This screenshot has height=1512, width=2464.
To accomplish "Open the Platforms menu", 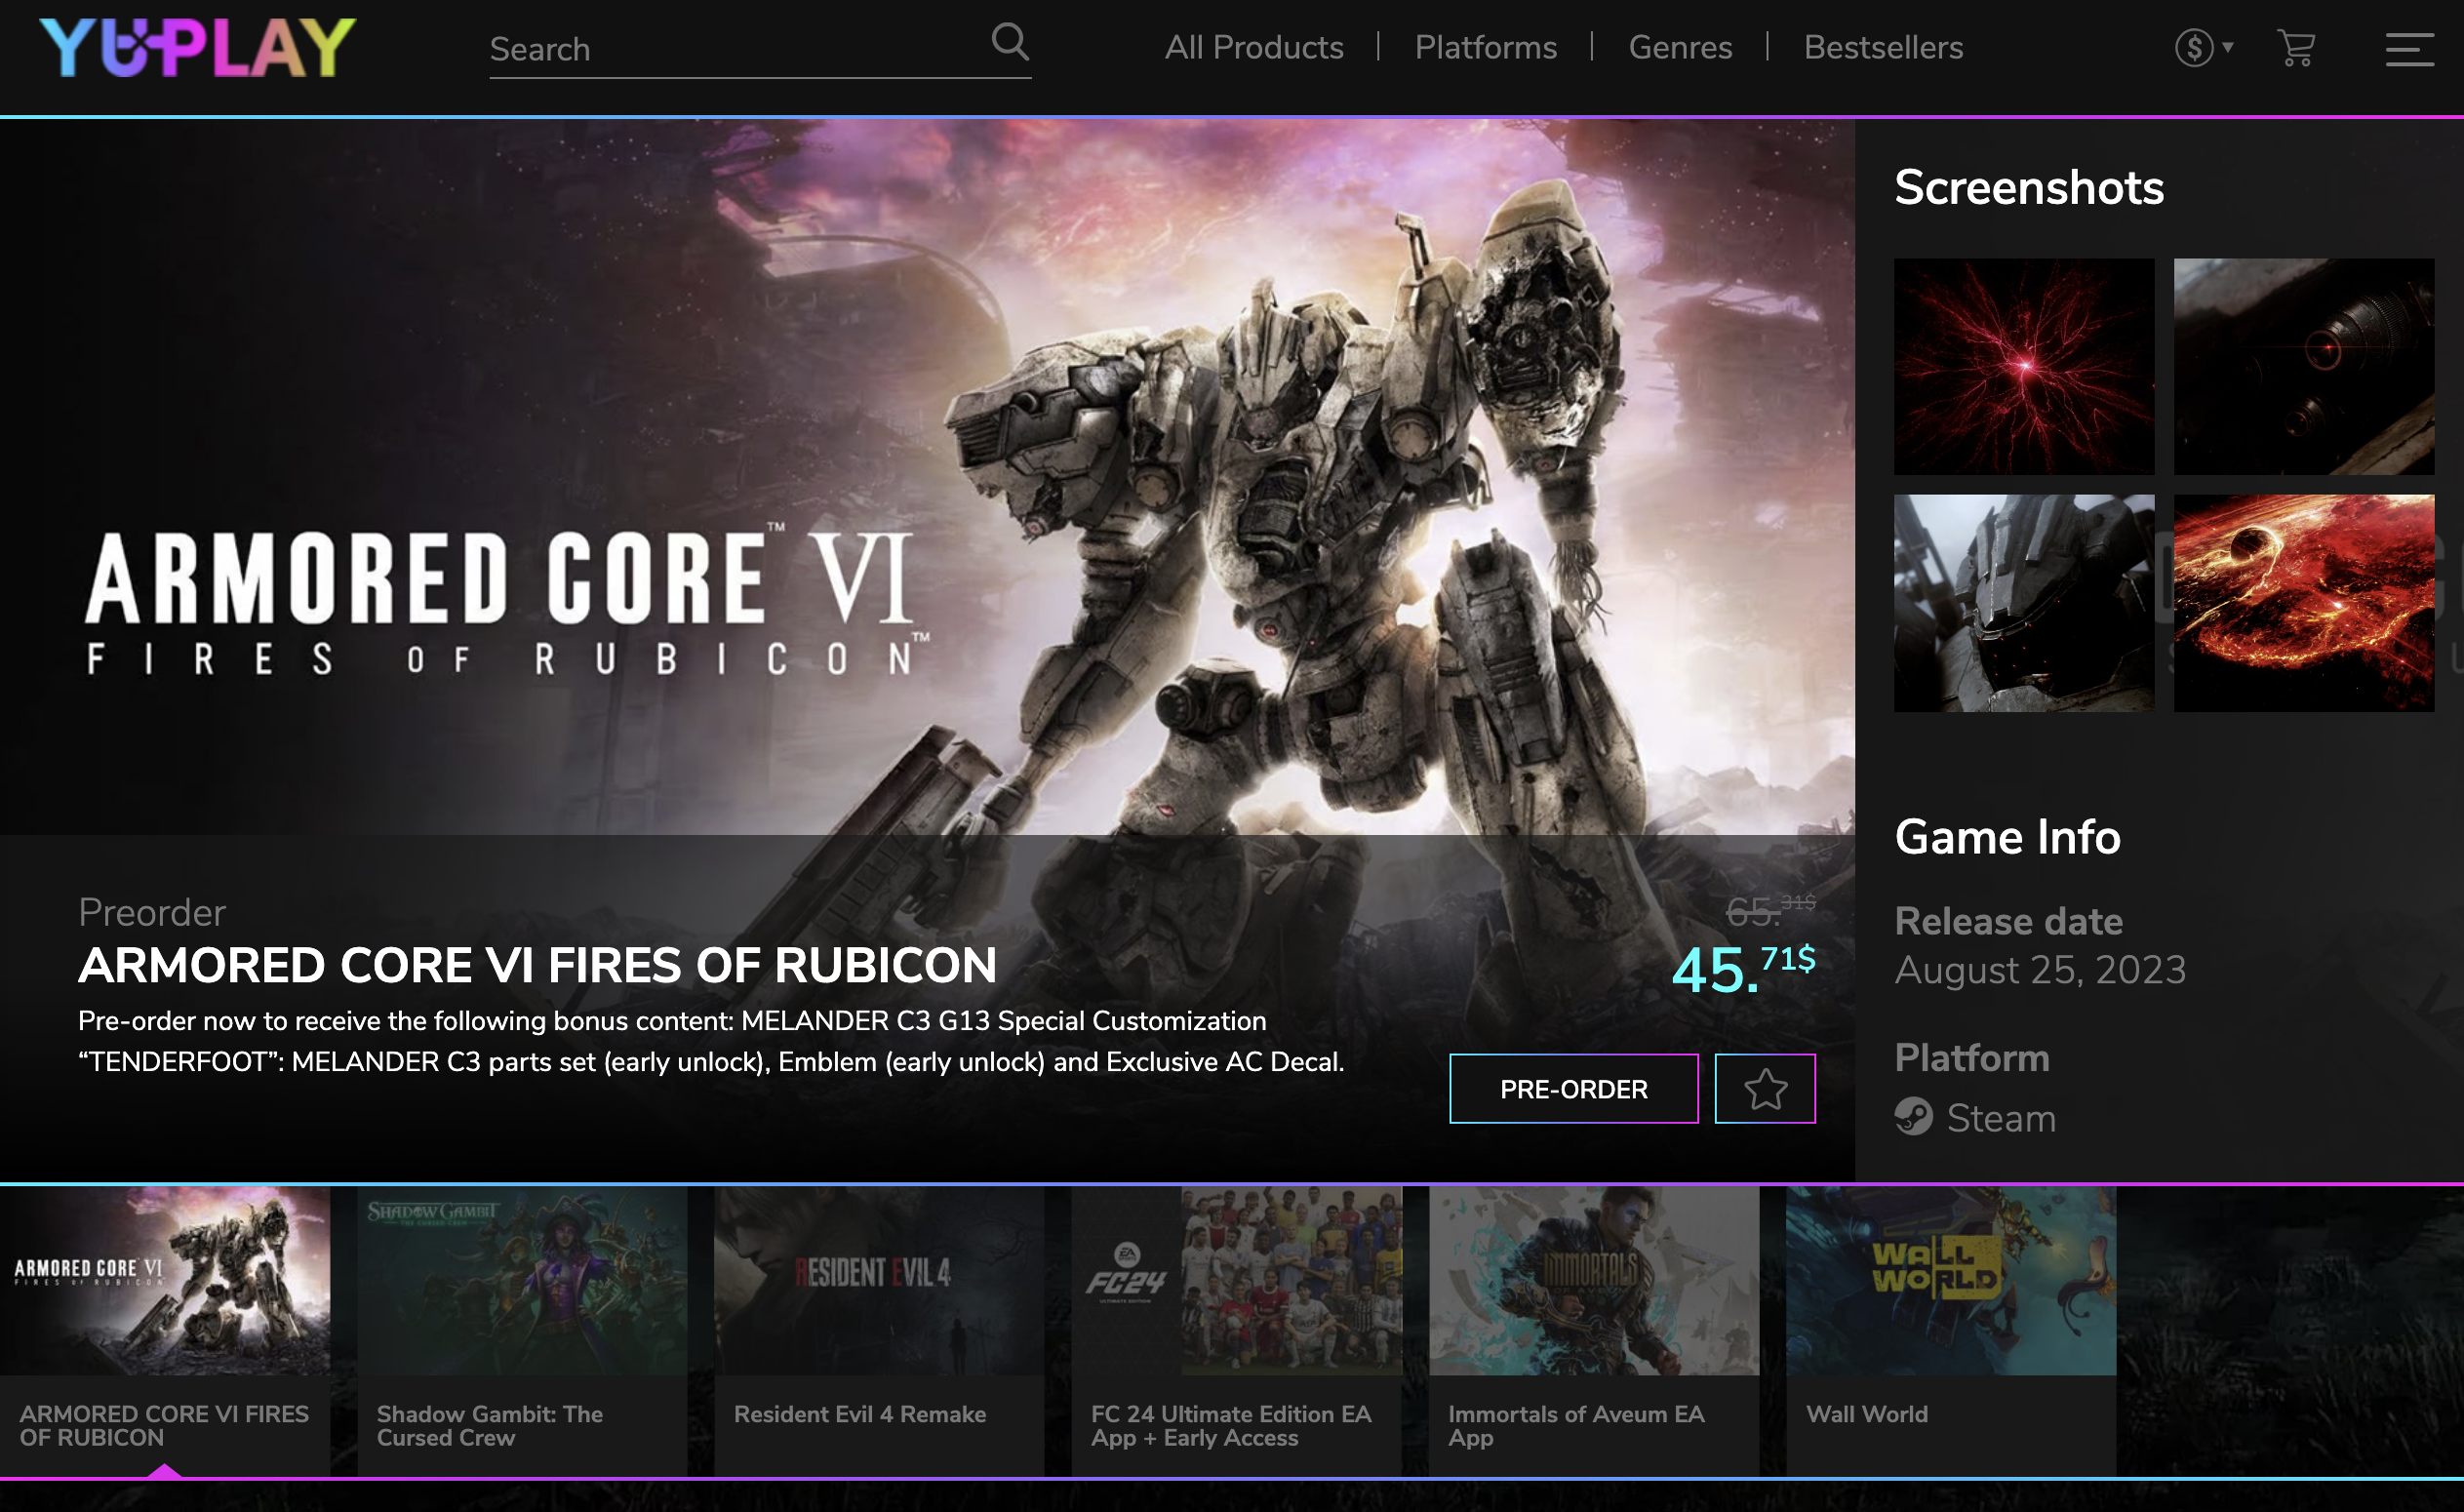I will (x=1485, y=47).
